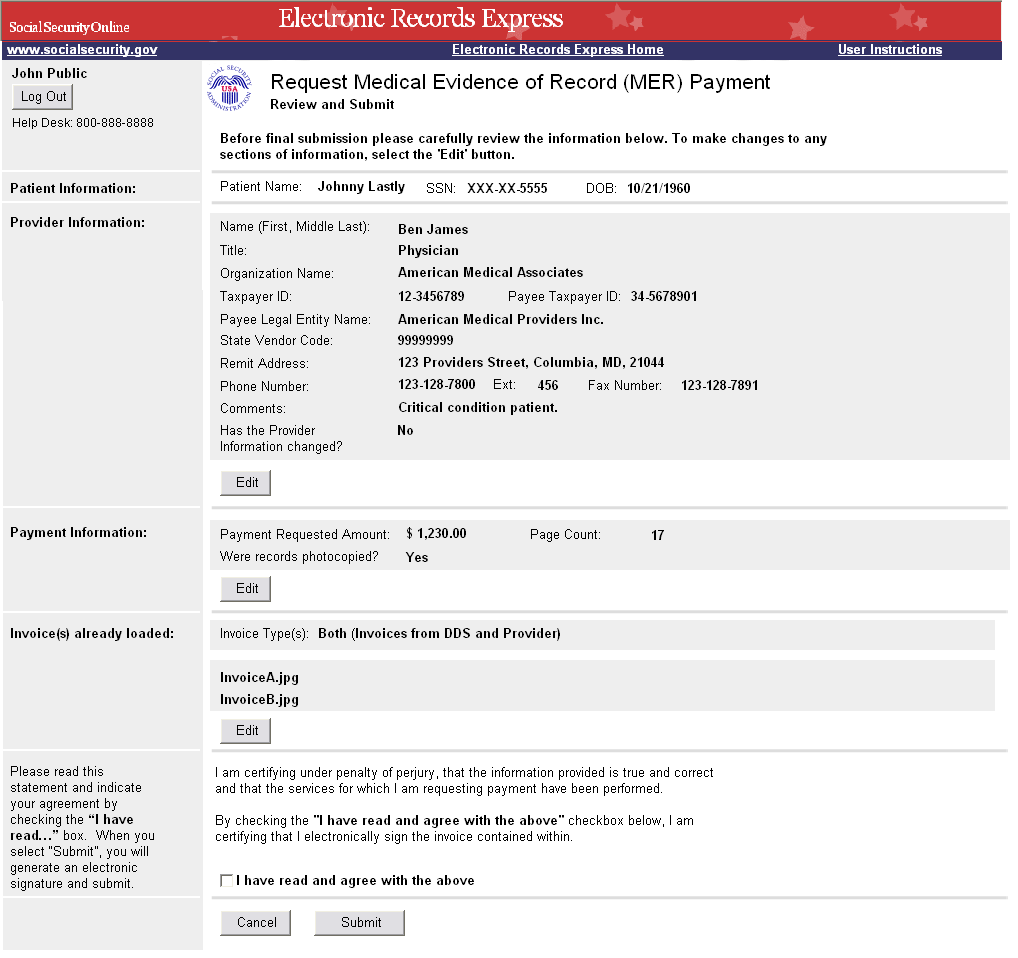
Task: Click the payment amount $ 1,230.00
Action: pyautogui.click(x=436, y=534)
